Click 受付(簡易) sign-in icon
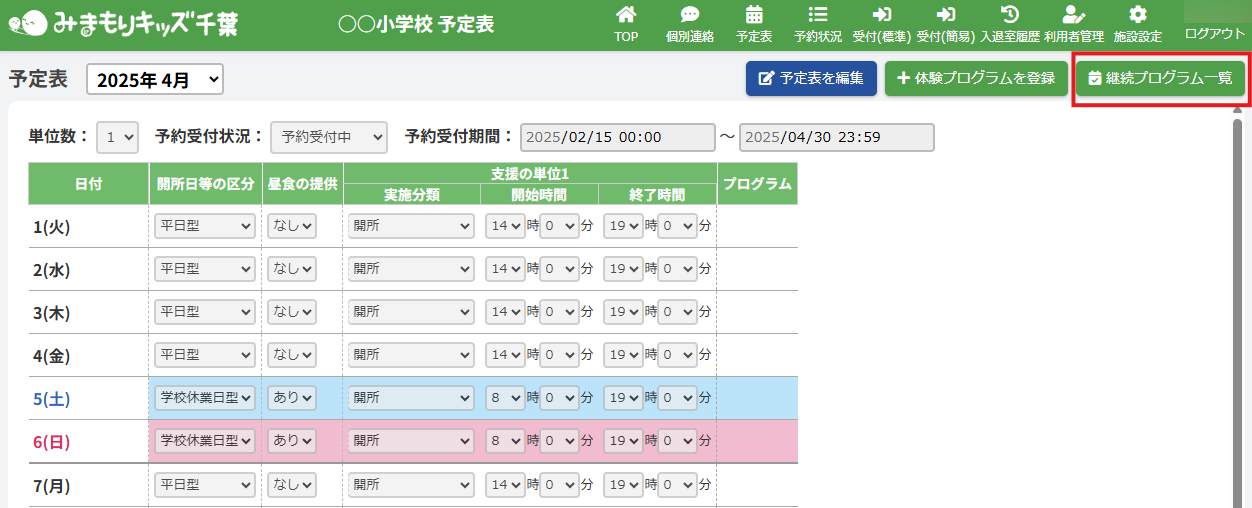Screen dimensions: 1252x508 pos(945,16)
